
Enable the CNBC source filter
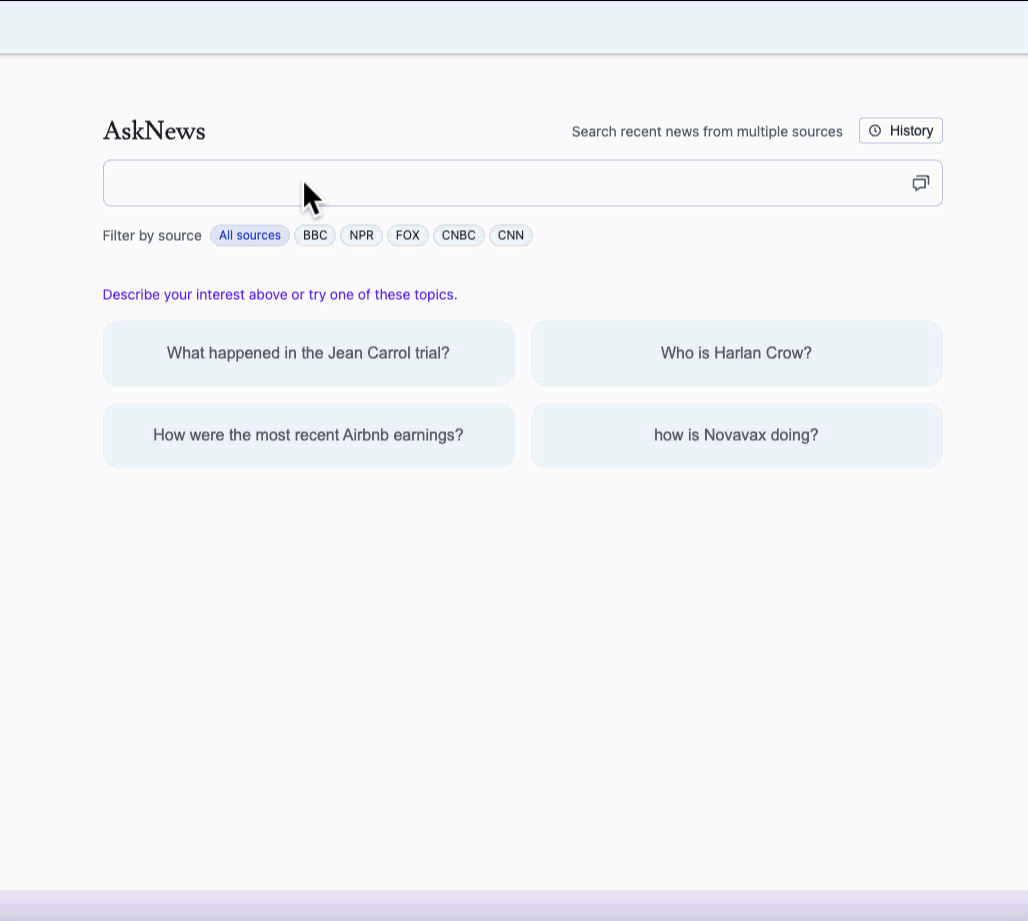tap(458, 236)
